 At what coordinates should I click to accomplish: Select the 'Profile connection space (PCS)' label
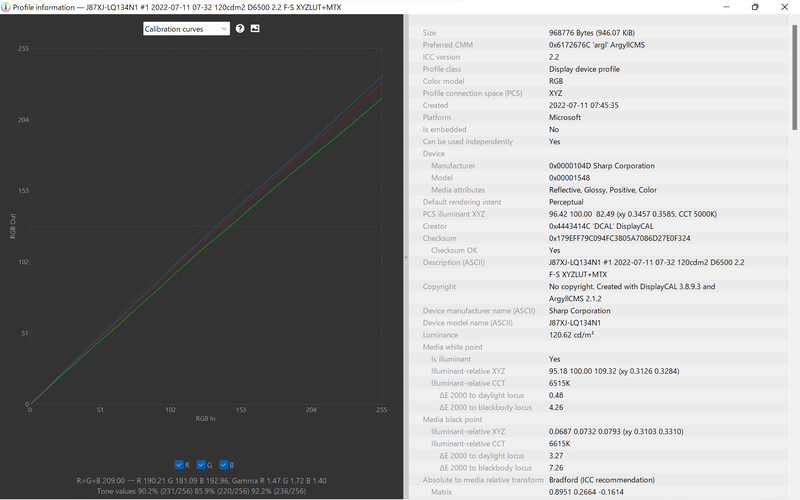472,93
